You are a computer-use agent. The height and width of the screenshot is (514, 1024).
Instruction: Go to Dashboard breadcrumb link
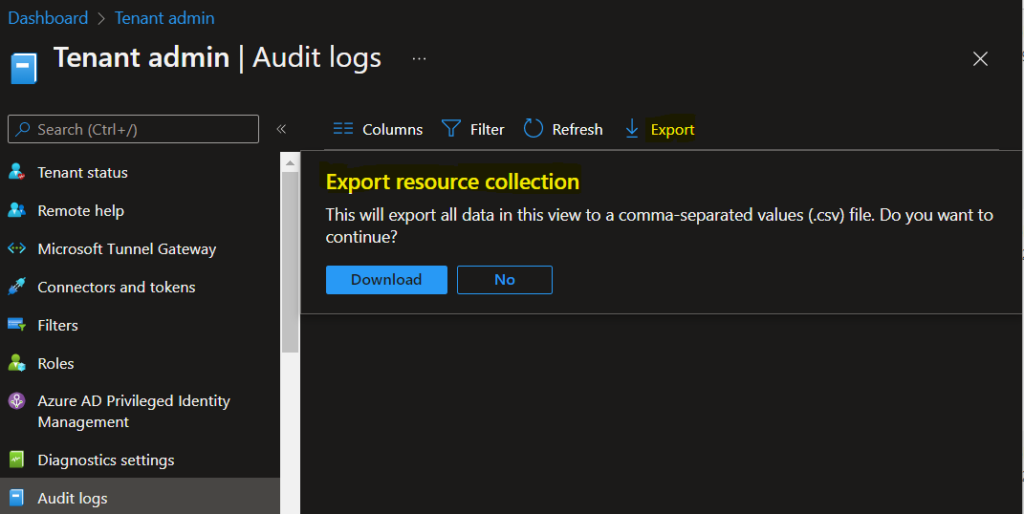[48, 18]
